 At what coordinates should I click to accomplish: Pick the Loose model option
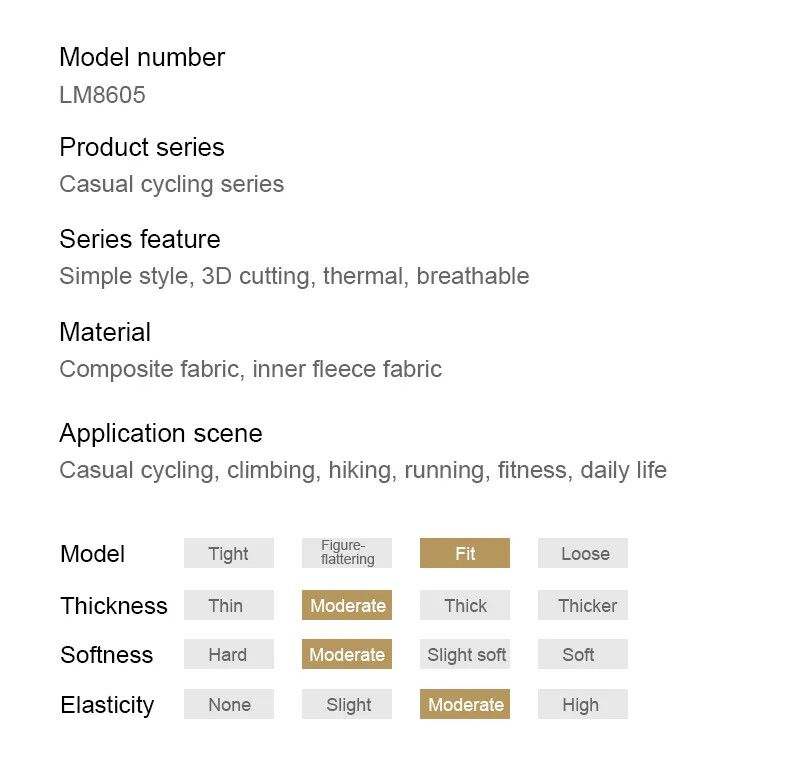pos(583,553)
